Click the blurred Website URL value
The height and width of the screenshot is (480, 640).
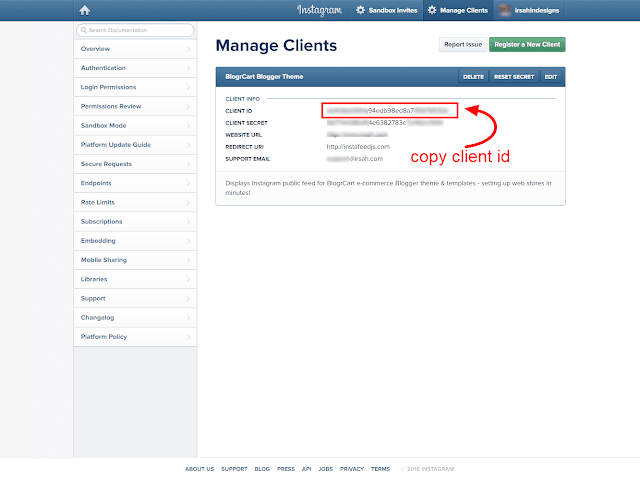coord(357,135)
